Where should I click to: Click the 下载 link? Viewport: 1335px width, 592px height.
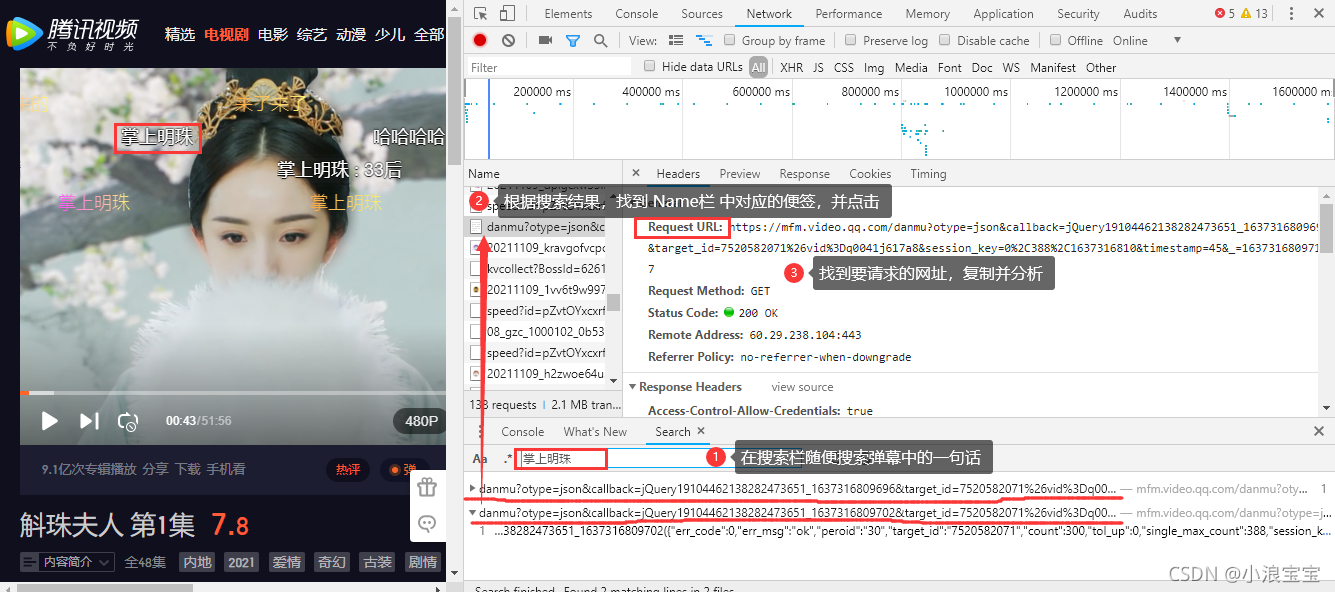pos(187,469)
